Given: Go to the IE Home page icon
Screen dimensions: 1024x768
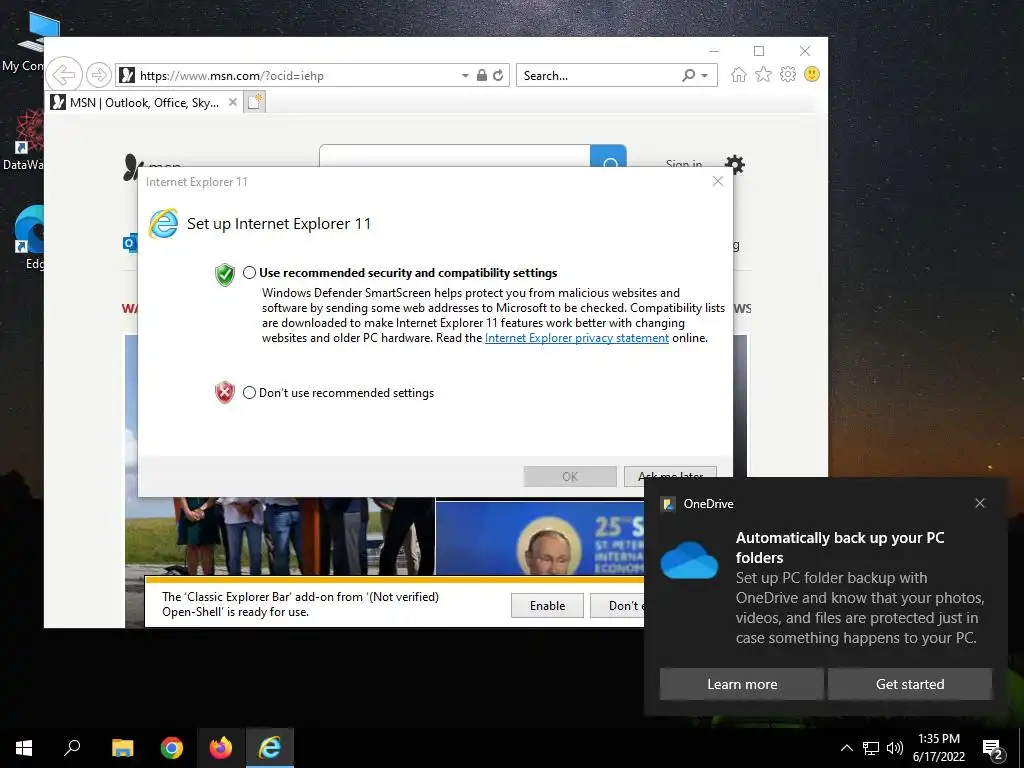Looking at the screenshot, I should pos(739,74).
